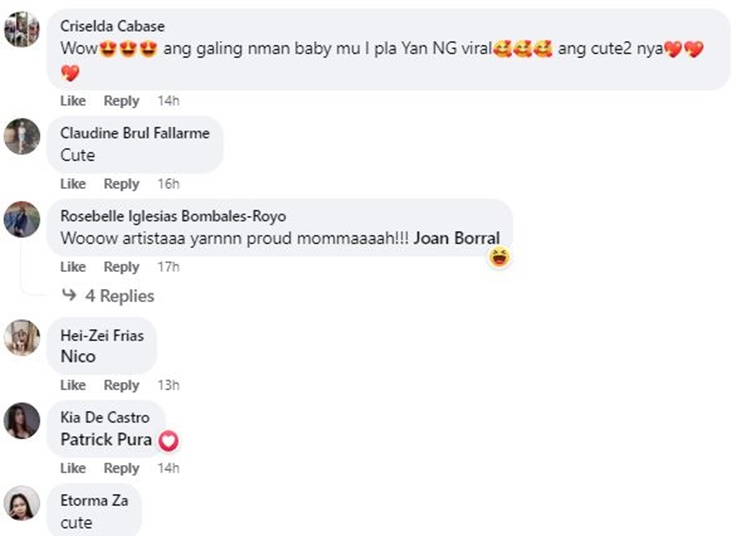Click the tagged name Nico
750x536 pixels.
tap(78, 356)
